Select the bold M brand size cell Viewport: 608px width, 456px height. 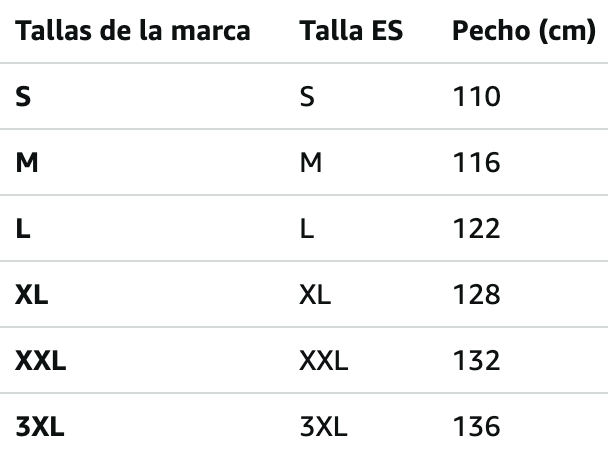click(x=27, y=163)
